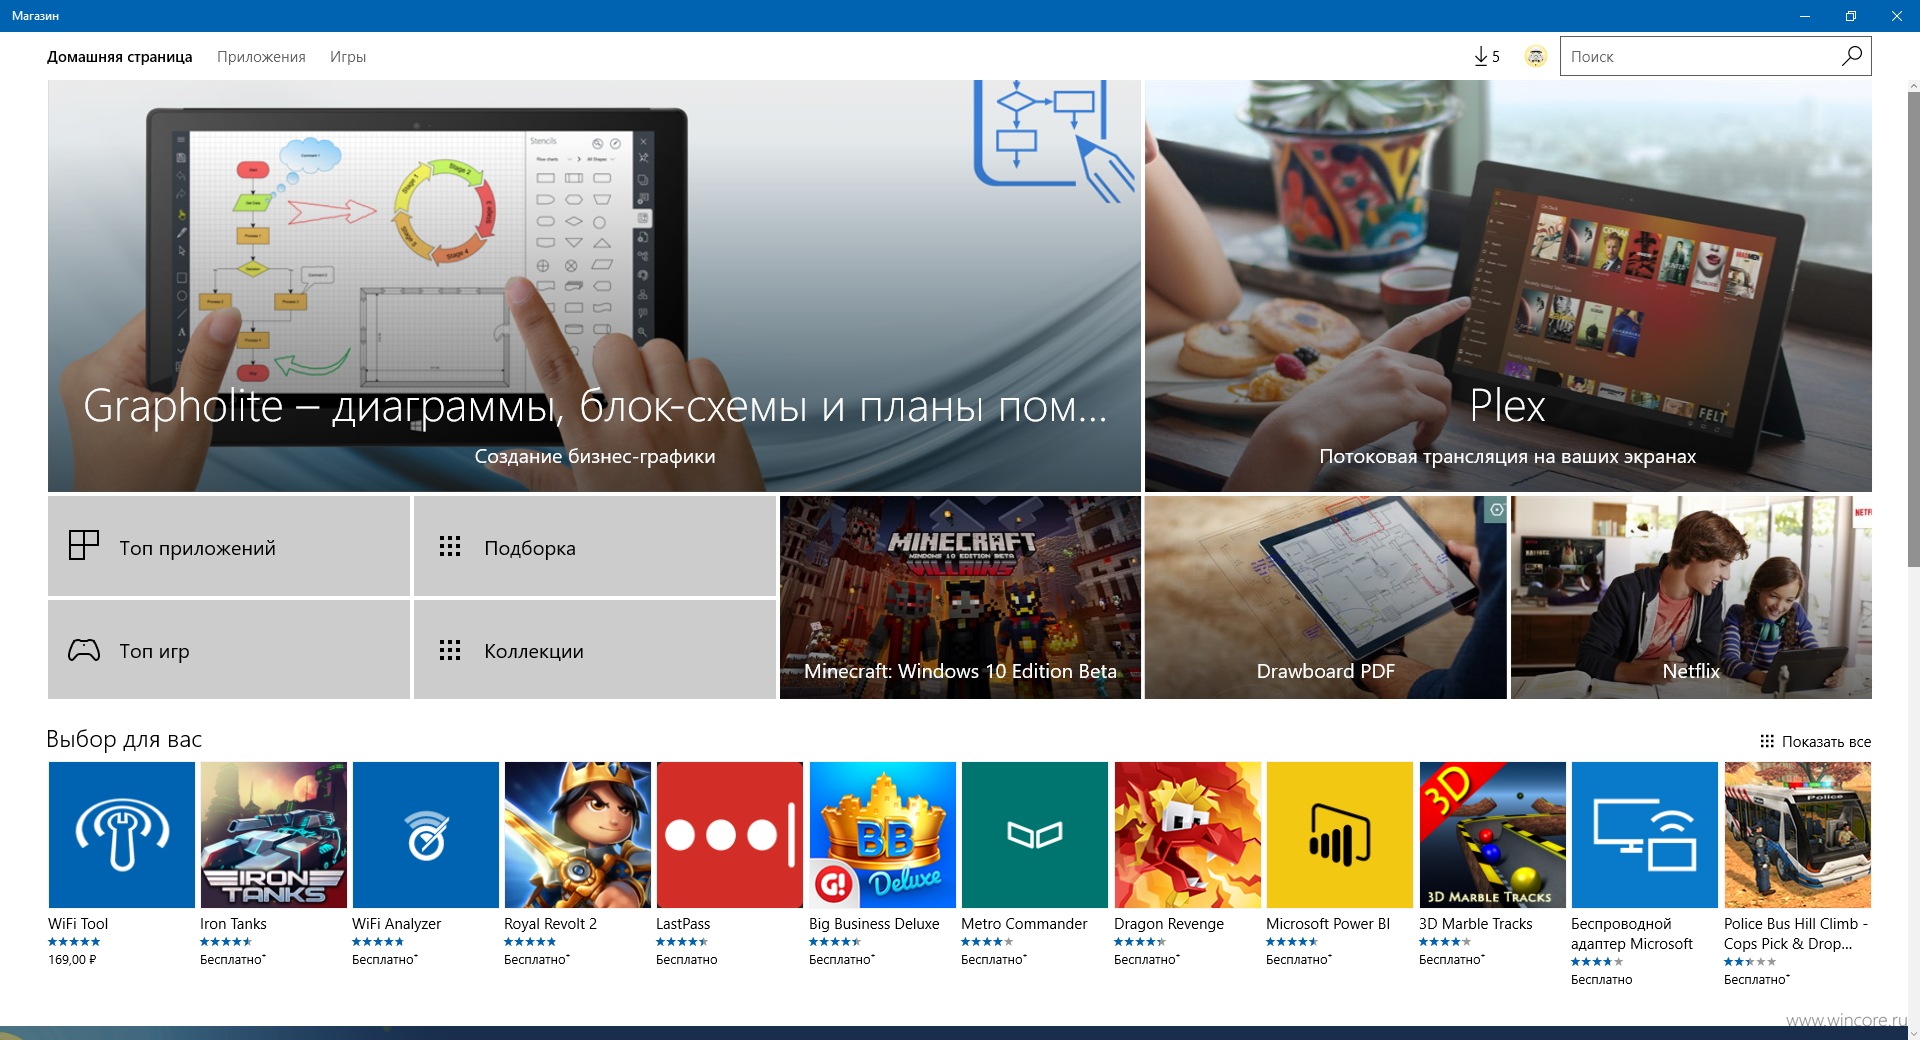1920x1040 pixels.
Task: Open the Топ игр tile
Action: point(229,650)
